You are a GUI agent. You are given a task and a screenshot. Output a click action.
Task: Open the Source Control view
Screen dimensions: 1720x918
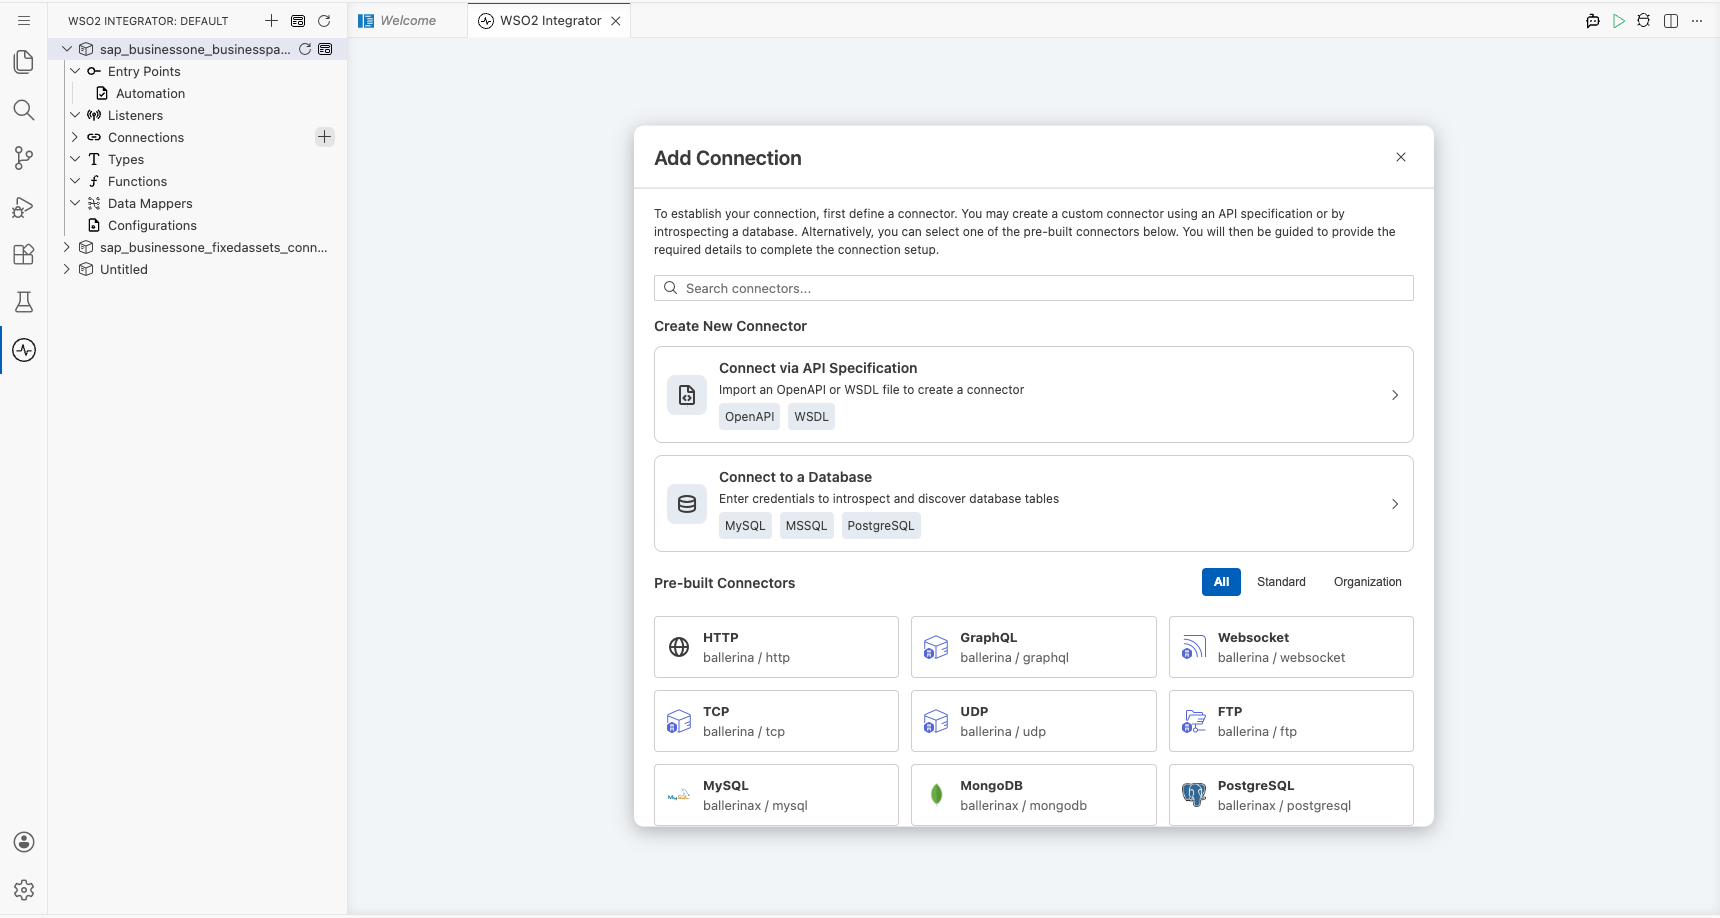pyautogui.click(x=24, y=158)
